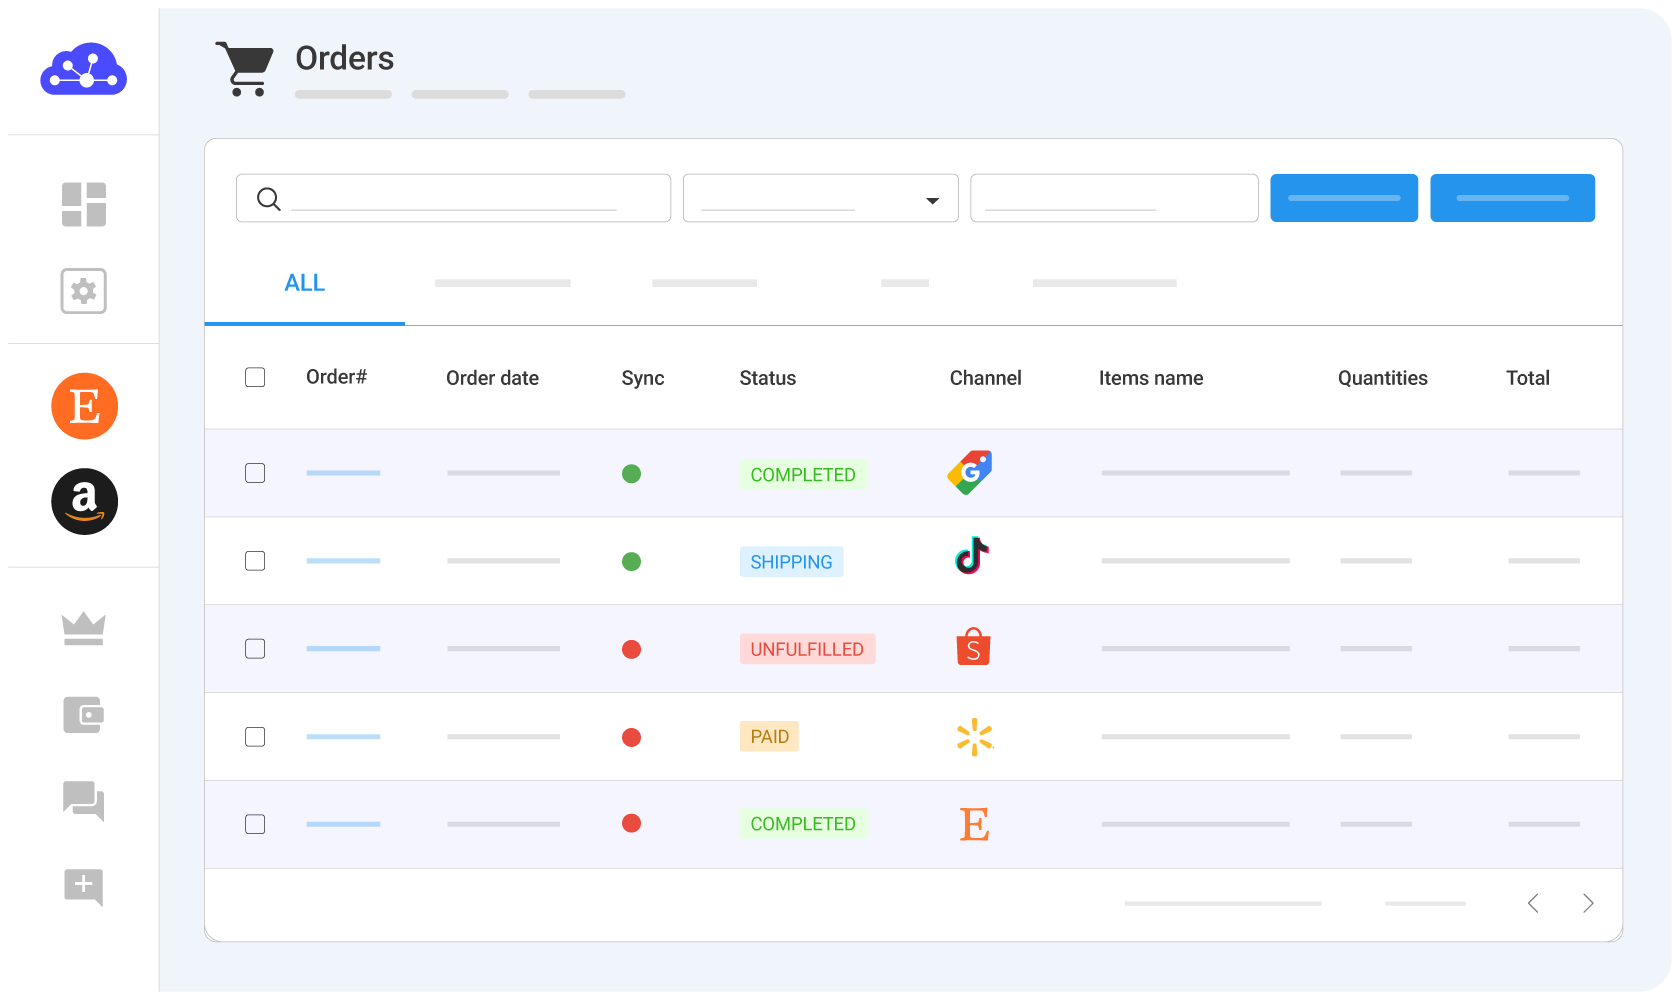Check the box for the UNFULFILLED order row
1680x1000 pixels.
255,649
